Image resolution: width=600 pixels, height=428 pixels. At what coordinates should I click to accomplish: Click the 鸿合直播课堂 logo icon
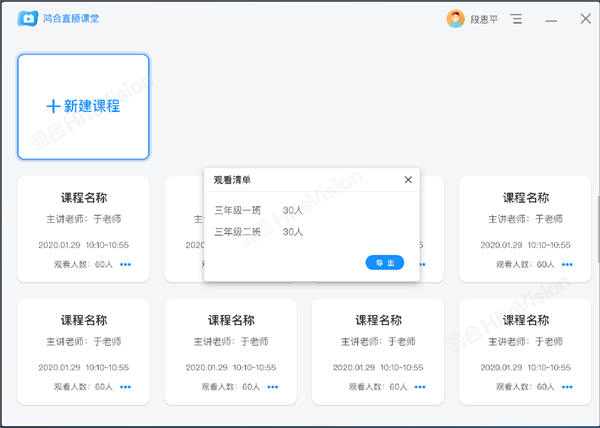coord(28,18)
